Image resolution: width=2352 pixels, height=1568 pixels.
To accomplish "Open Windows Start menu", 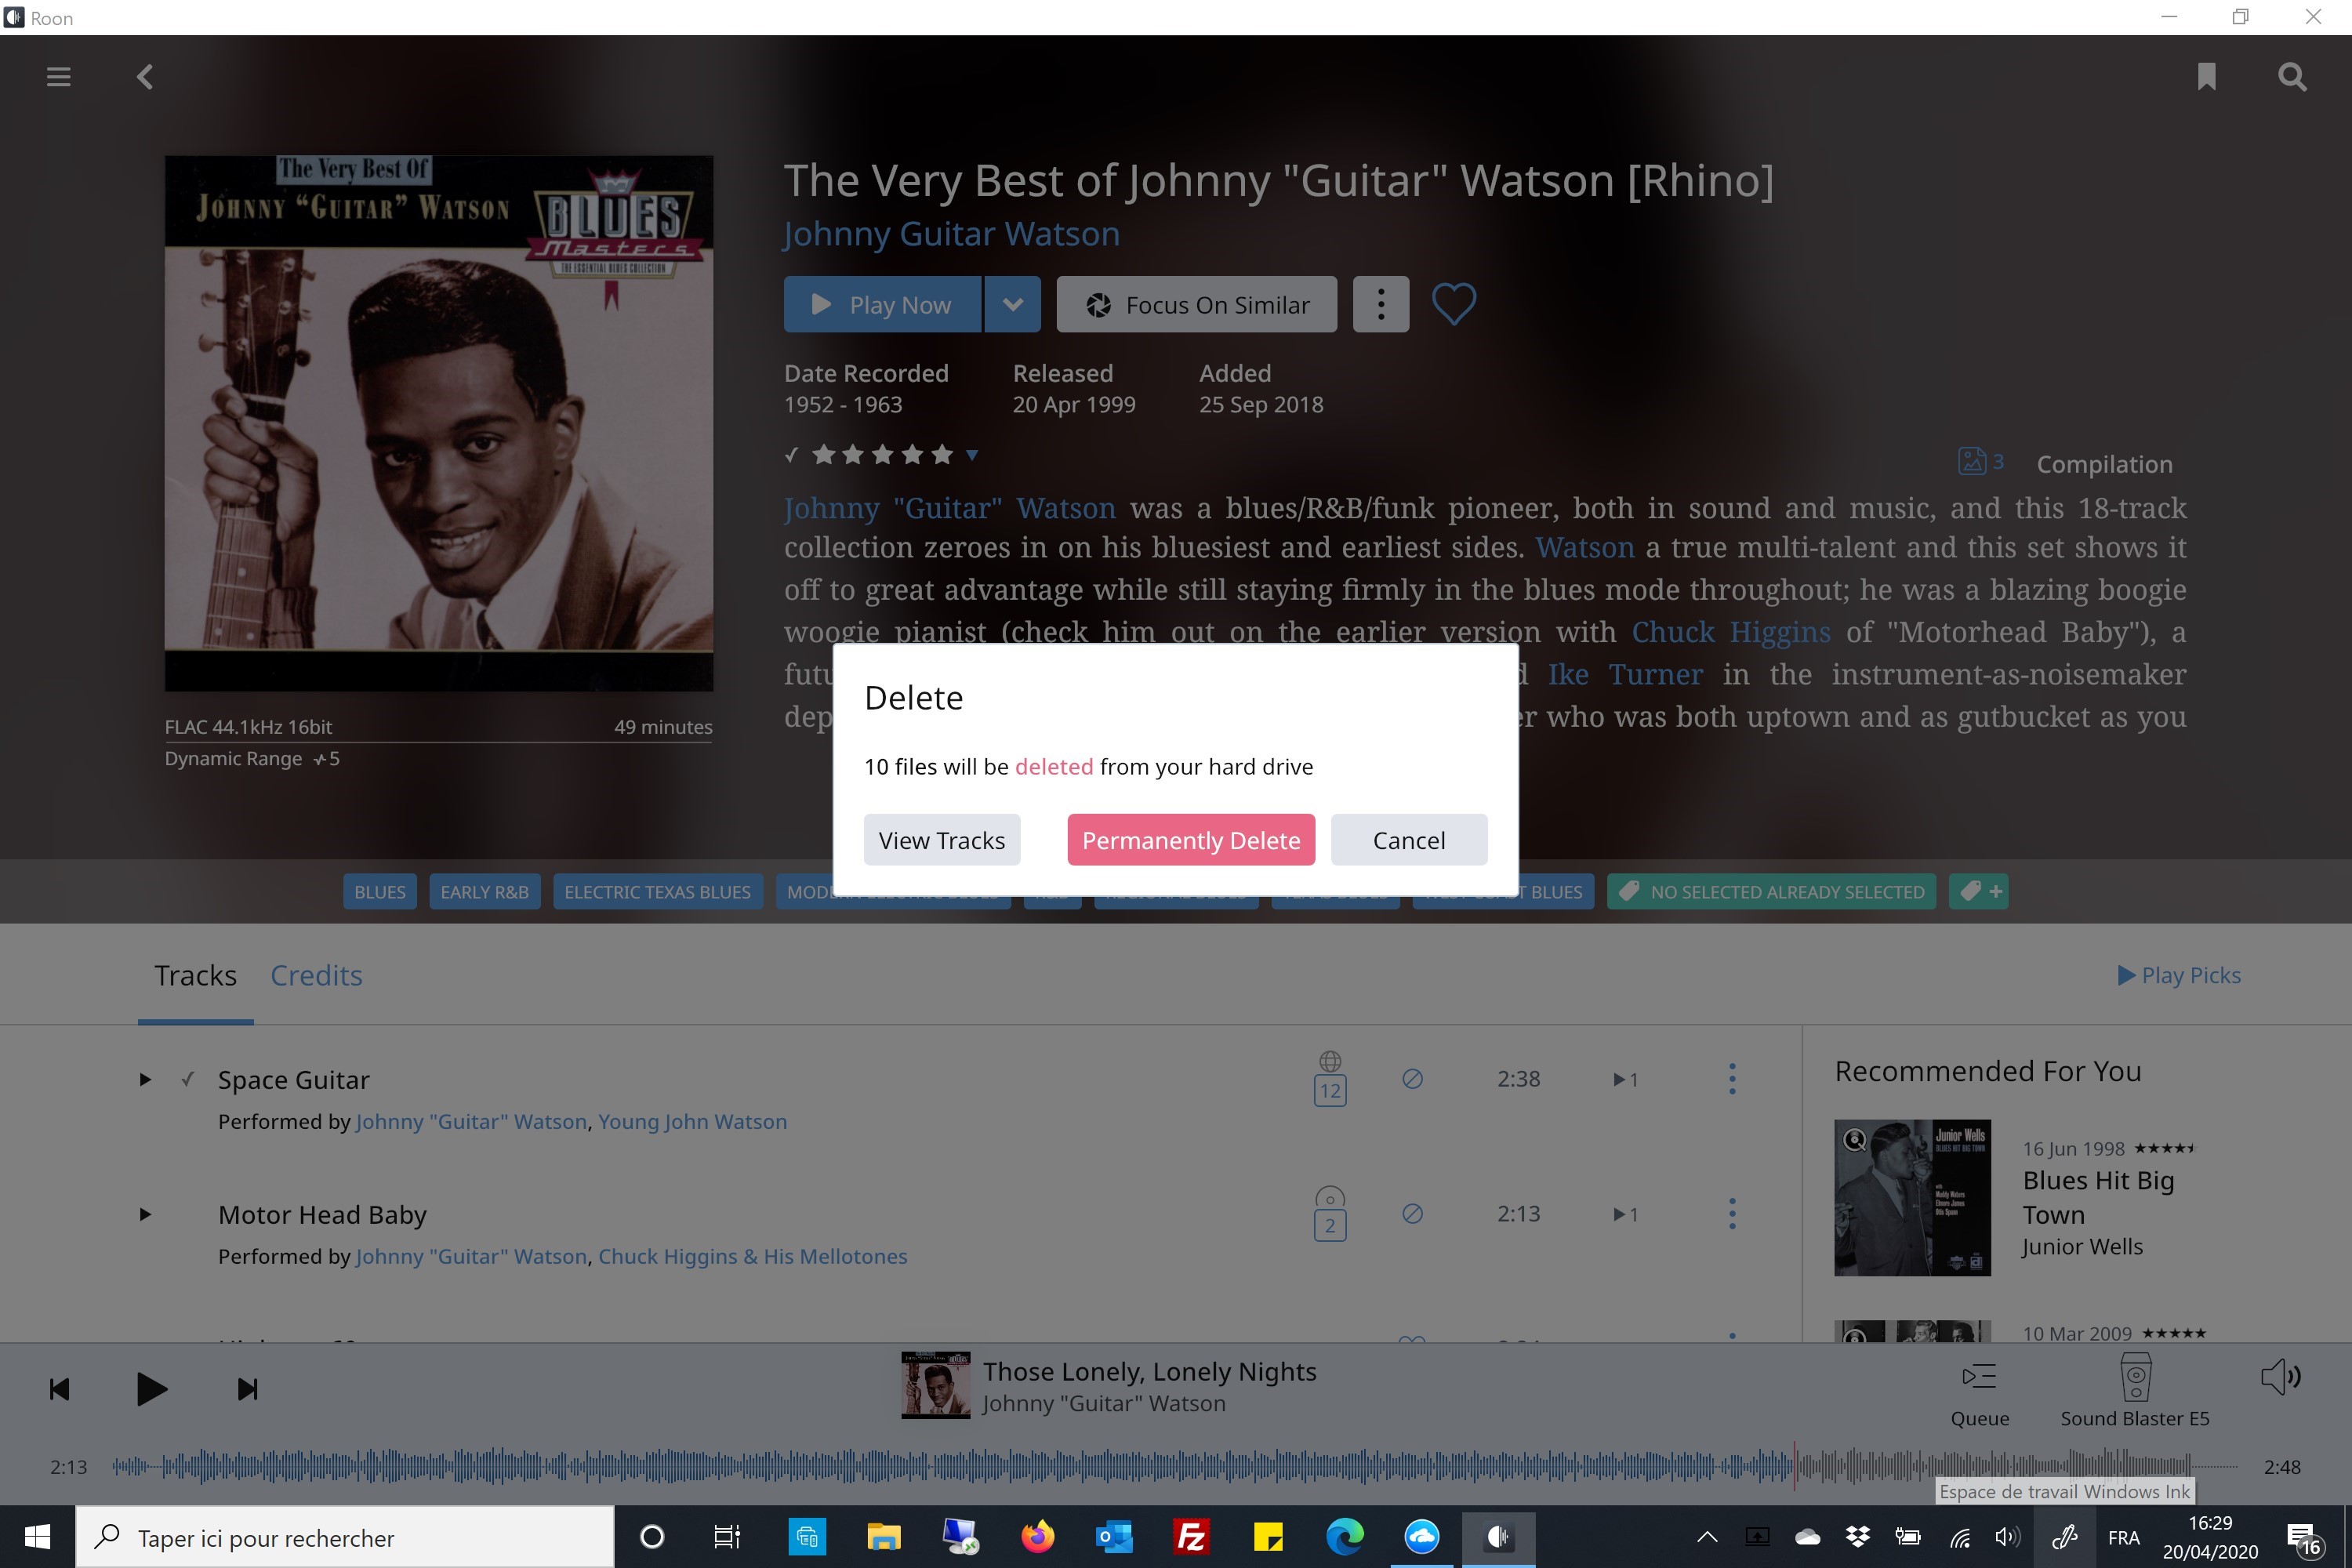I will (x=37, y=1537).
